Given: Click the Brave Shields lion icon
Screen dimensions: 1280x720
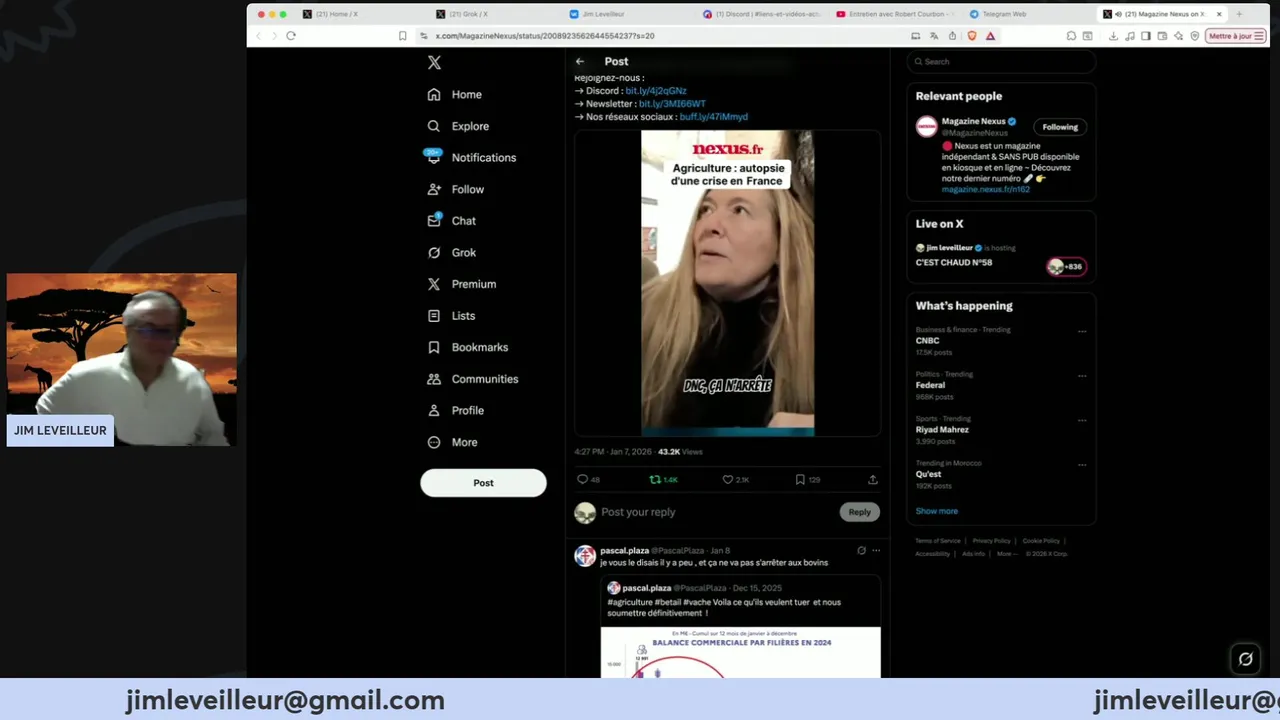Looking at the screenshot, I should [x=971, y=36].
